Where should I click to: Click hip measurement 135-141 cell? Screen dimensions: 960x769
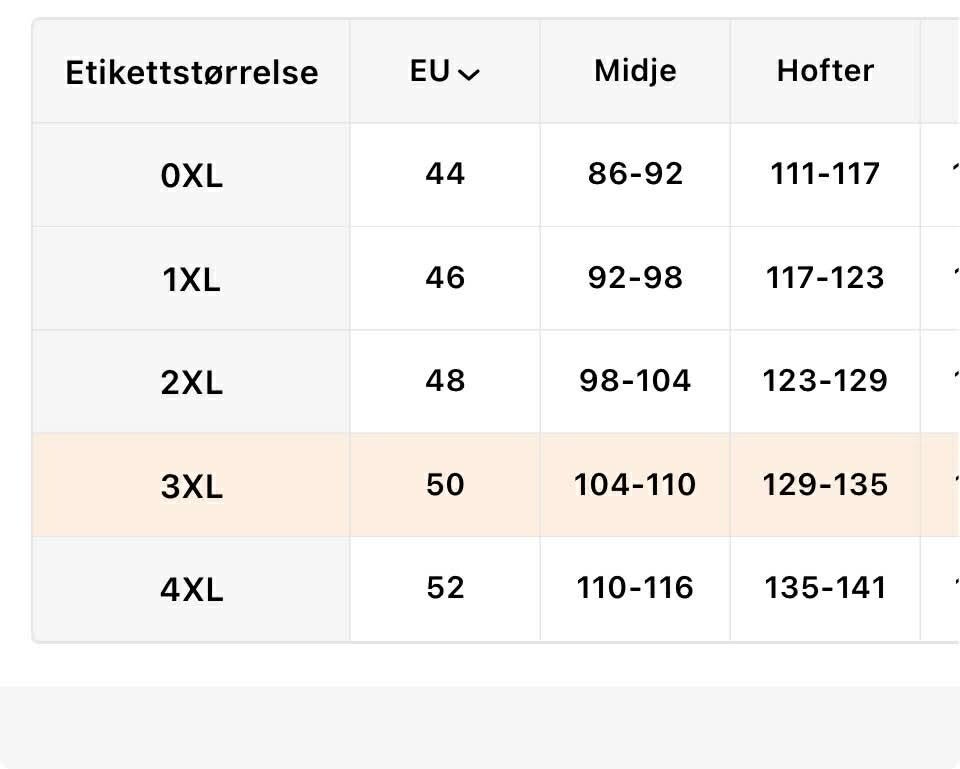coord(825,588)
